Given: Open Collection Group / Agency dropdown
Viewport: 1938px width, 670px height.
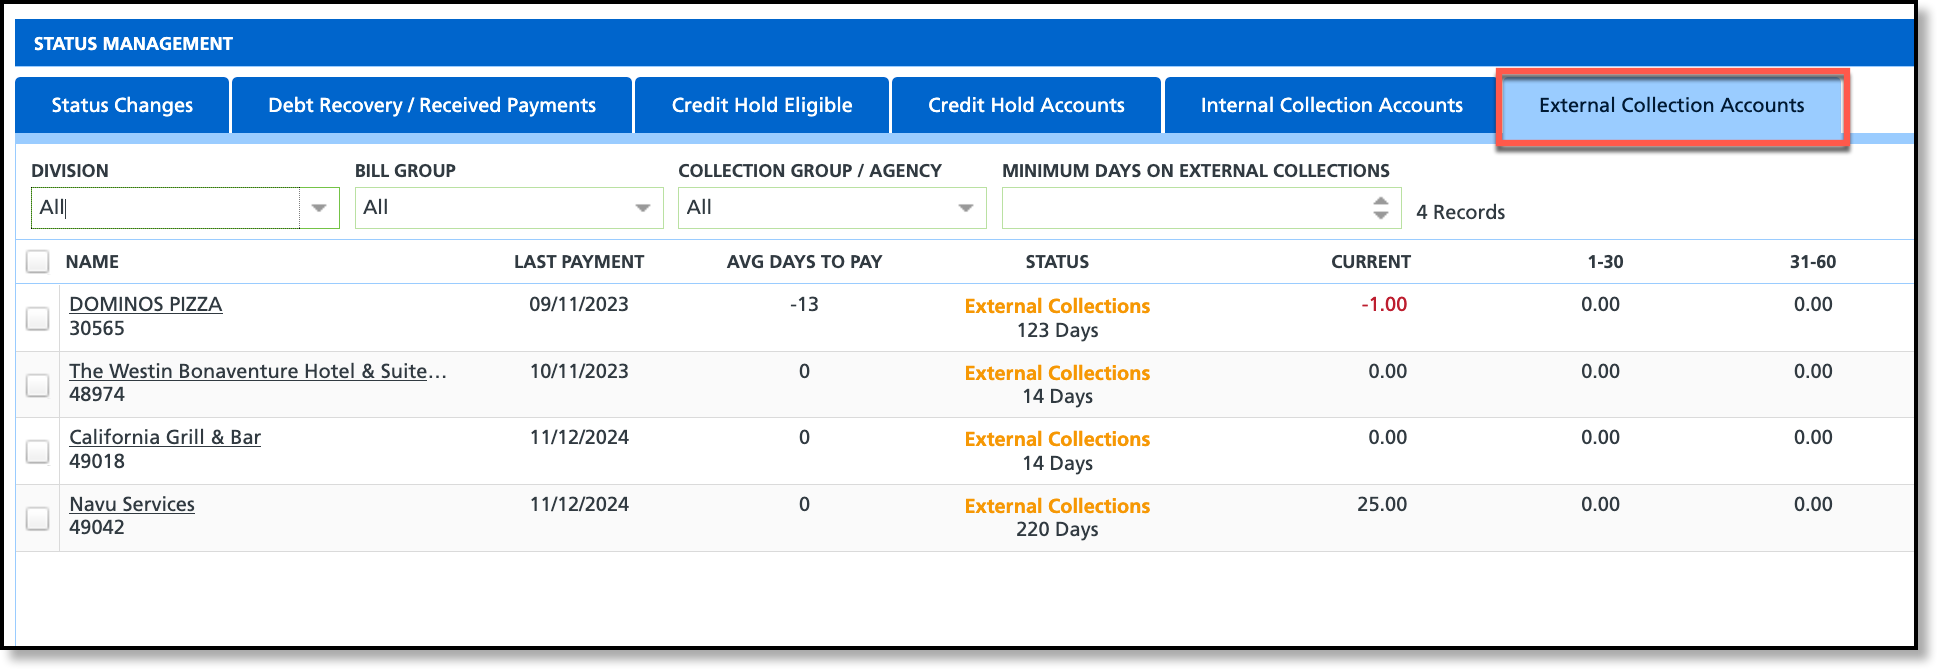Looking at the screenshot, I should [832, 208].
